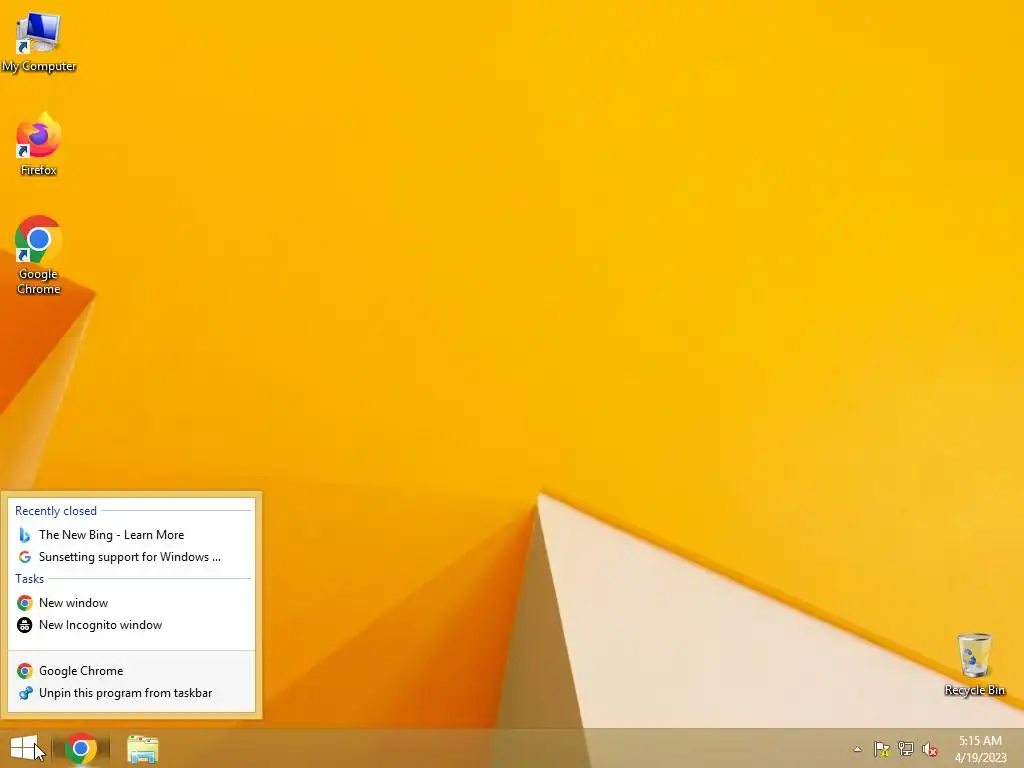Screen dimensions: 1024x768
Task: Show hidden tray icons arrow
Action: click(857, 749)
